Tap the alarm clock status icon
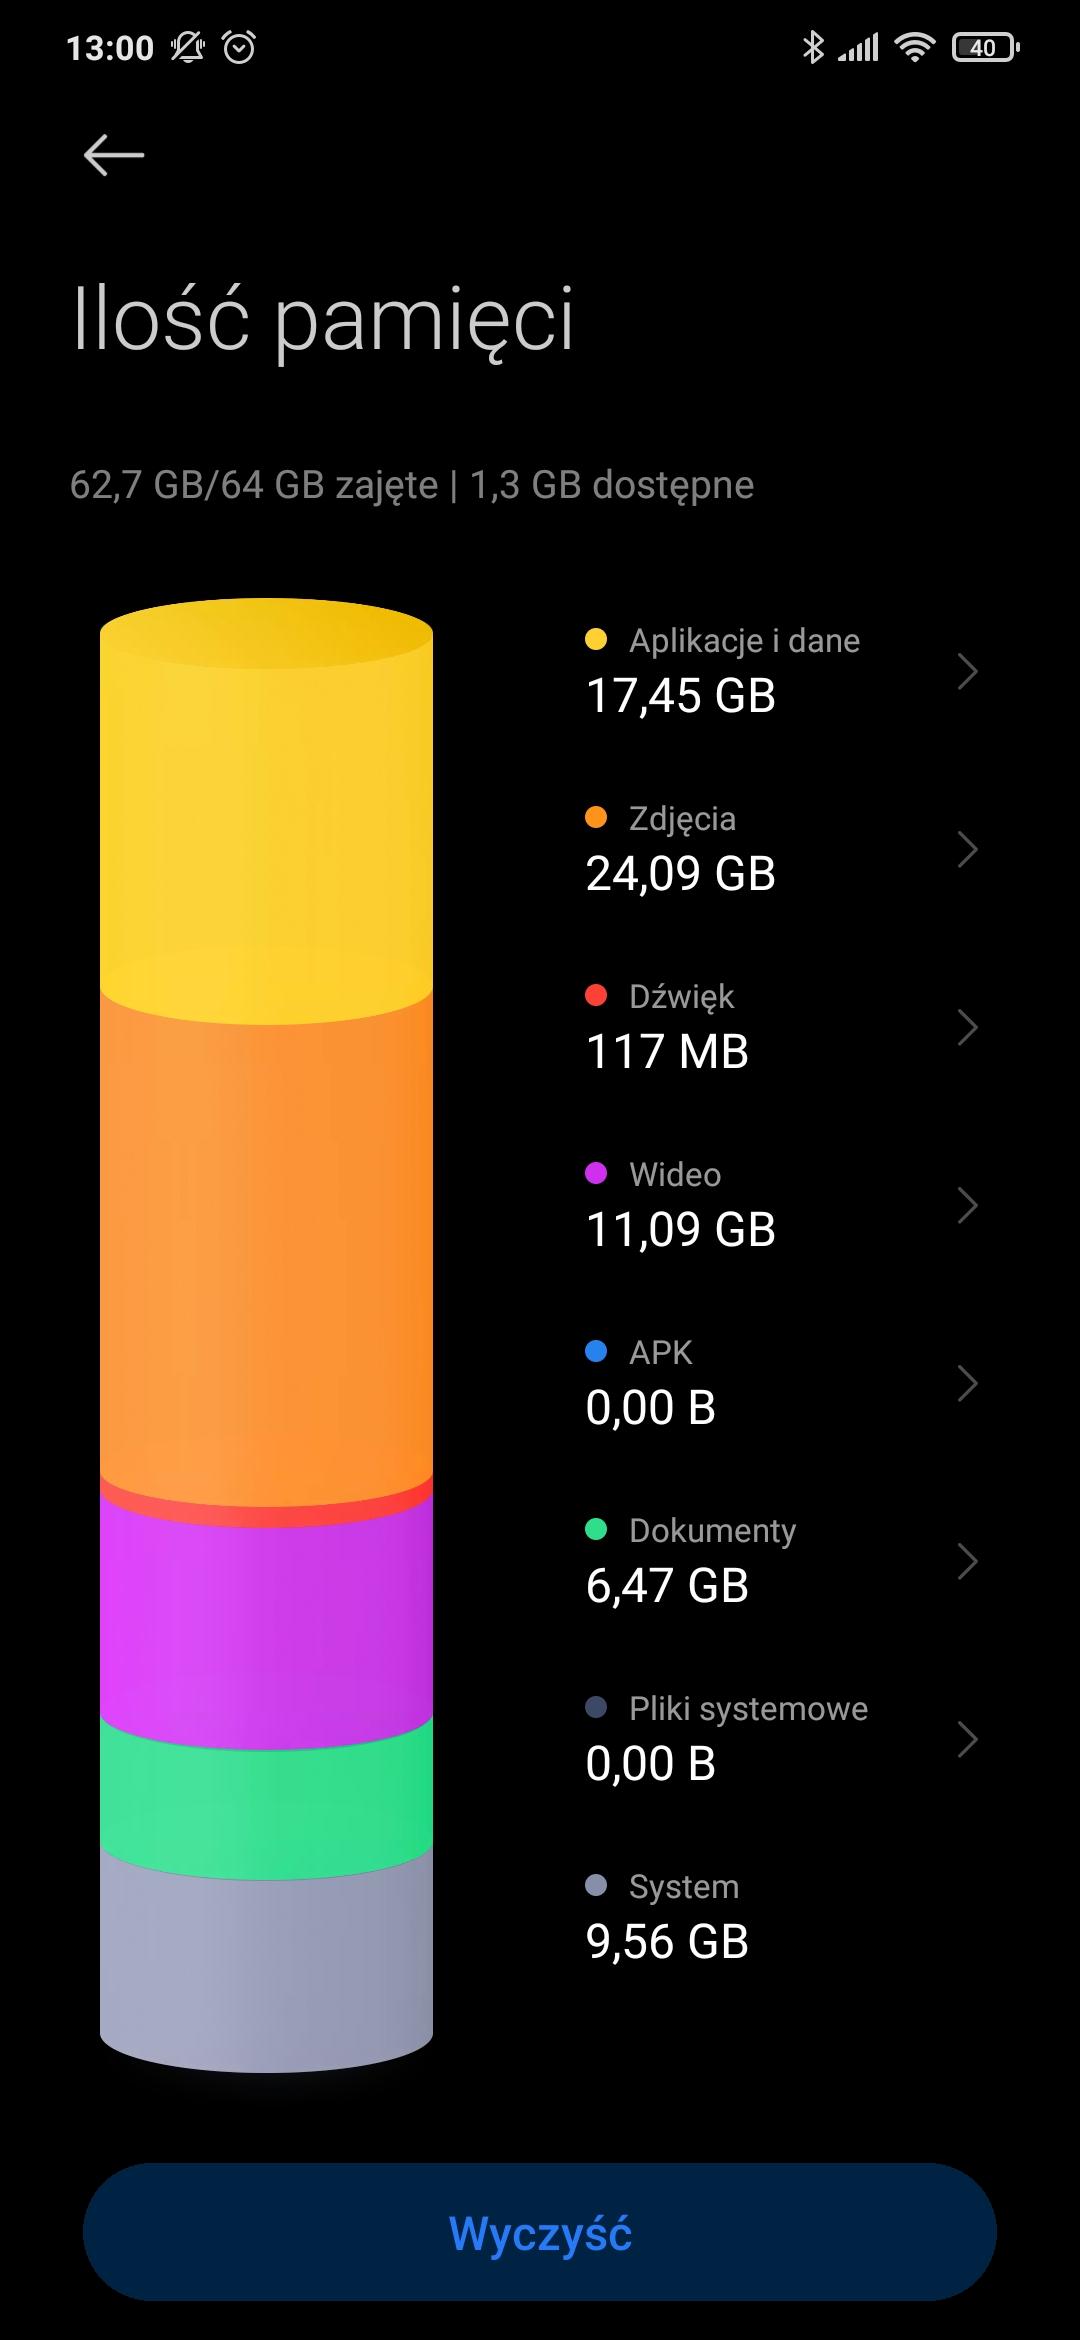Viewport: 1080px width, 2340px height. 239,47
